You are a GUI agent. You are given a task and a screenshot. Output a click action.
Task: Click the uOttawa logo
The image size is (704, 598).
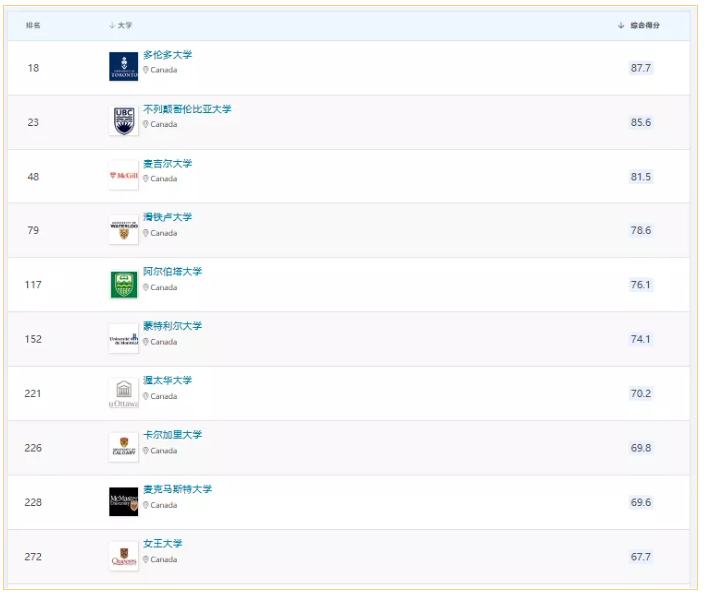pos(123,394)
